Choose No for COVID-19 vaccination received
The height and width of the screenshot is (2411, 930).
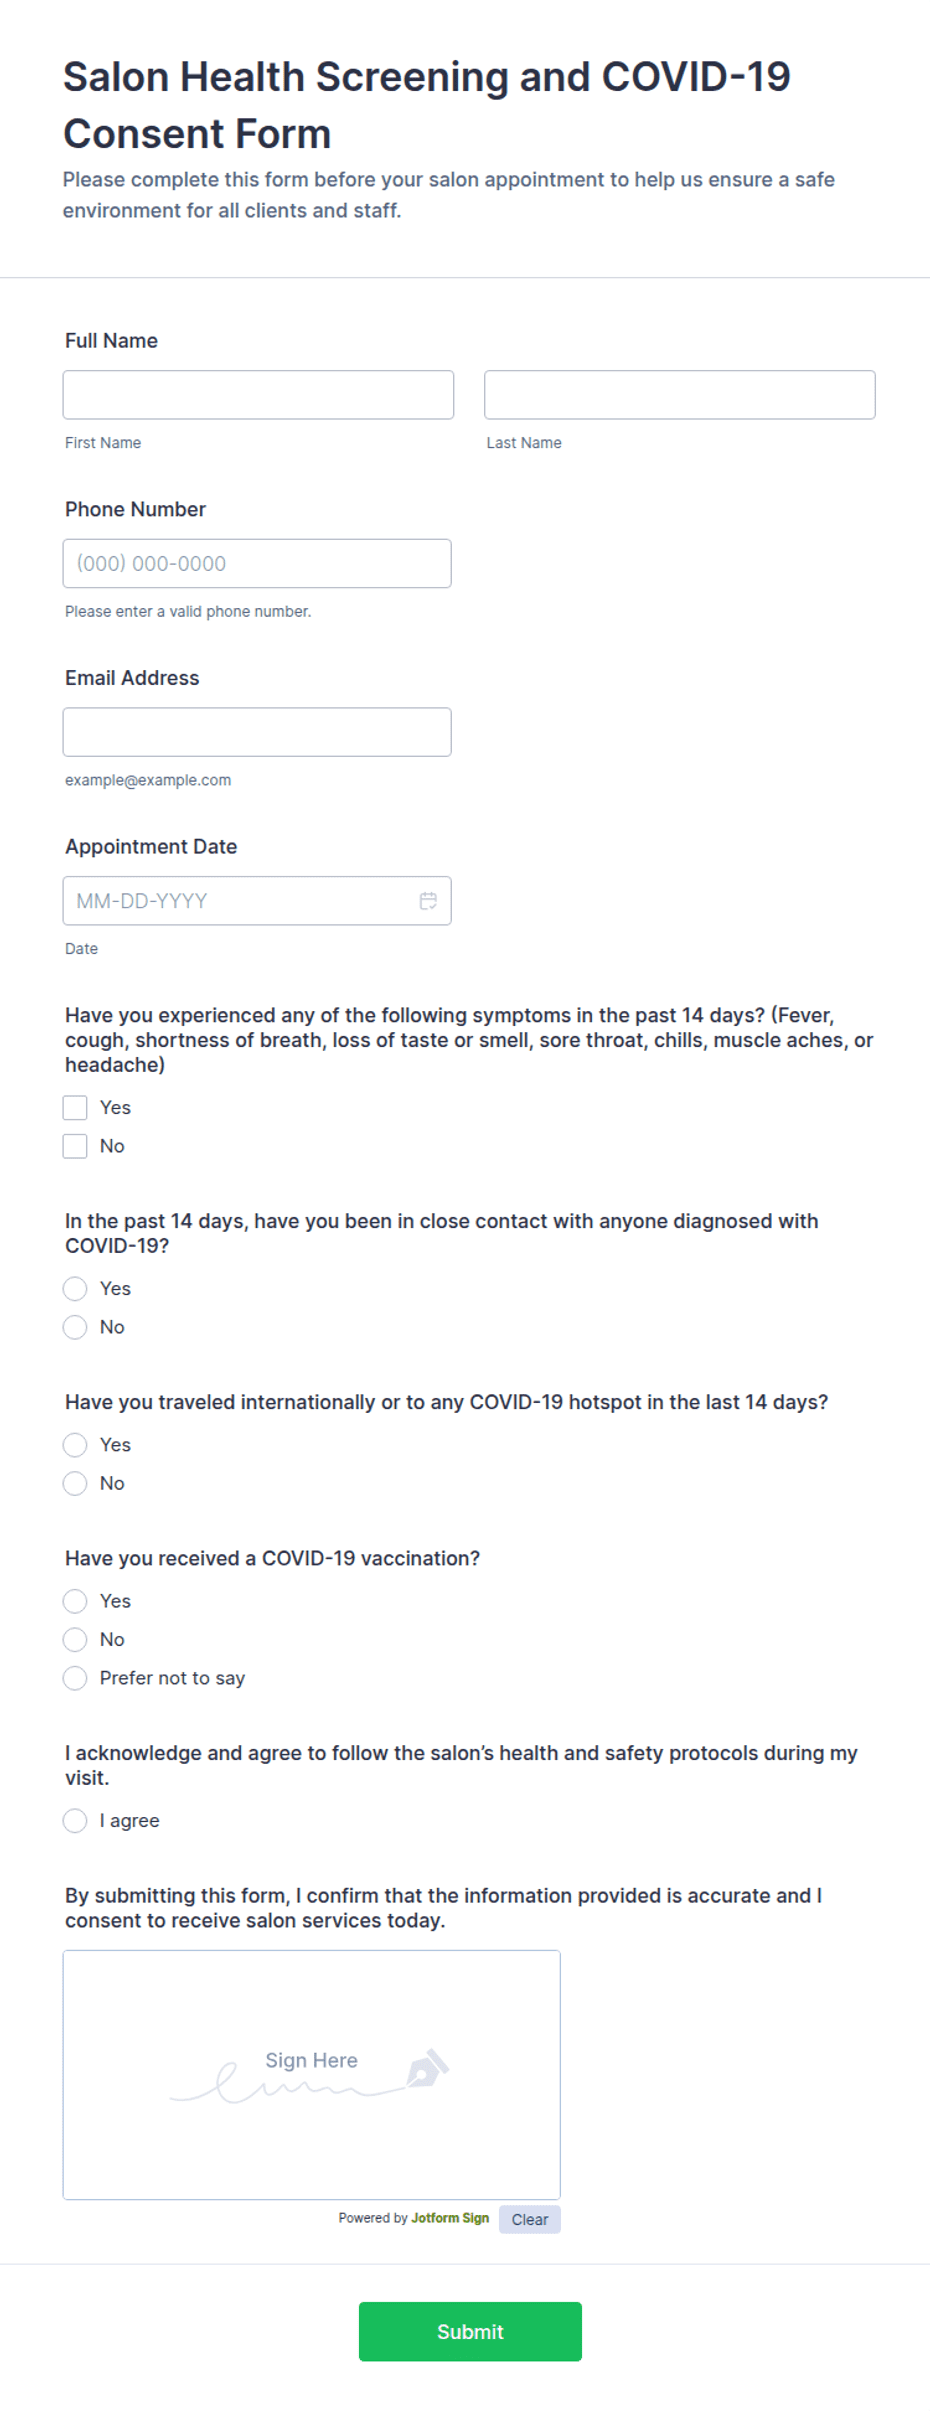click(75, 1640)
